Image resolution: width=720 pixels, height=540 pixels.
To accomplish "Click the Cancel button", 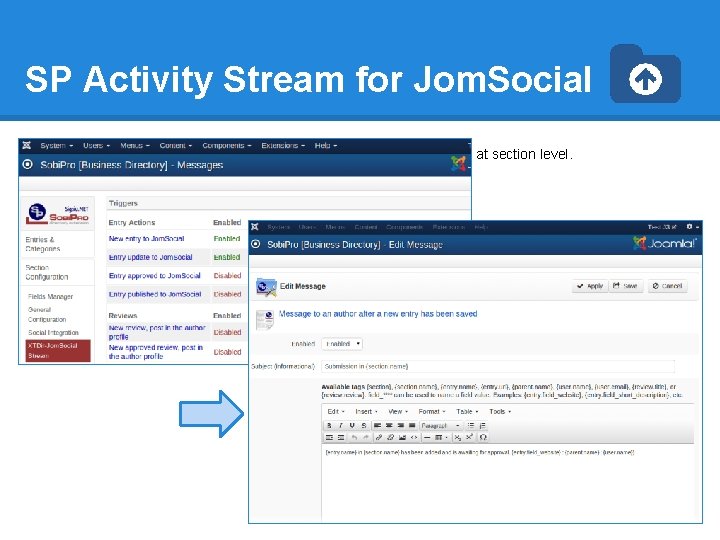I will point(668,286).
